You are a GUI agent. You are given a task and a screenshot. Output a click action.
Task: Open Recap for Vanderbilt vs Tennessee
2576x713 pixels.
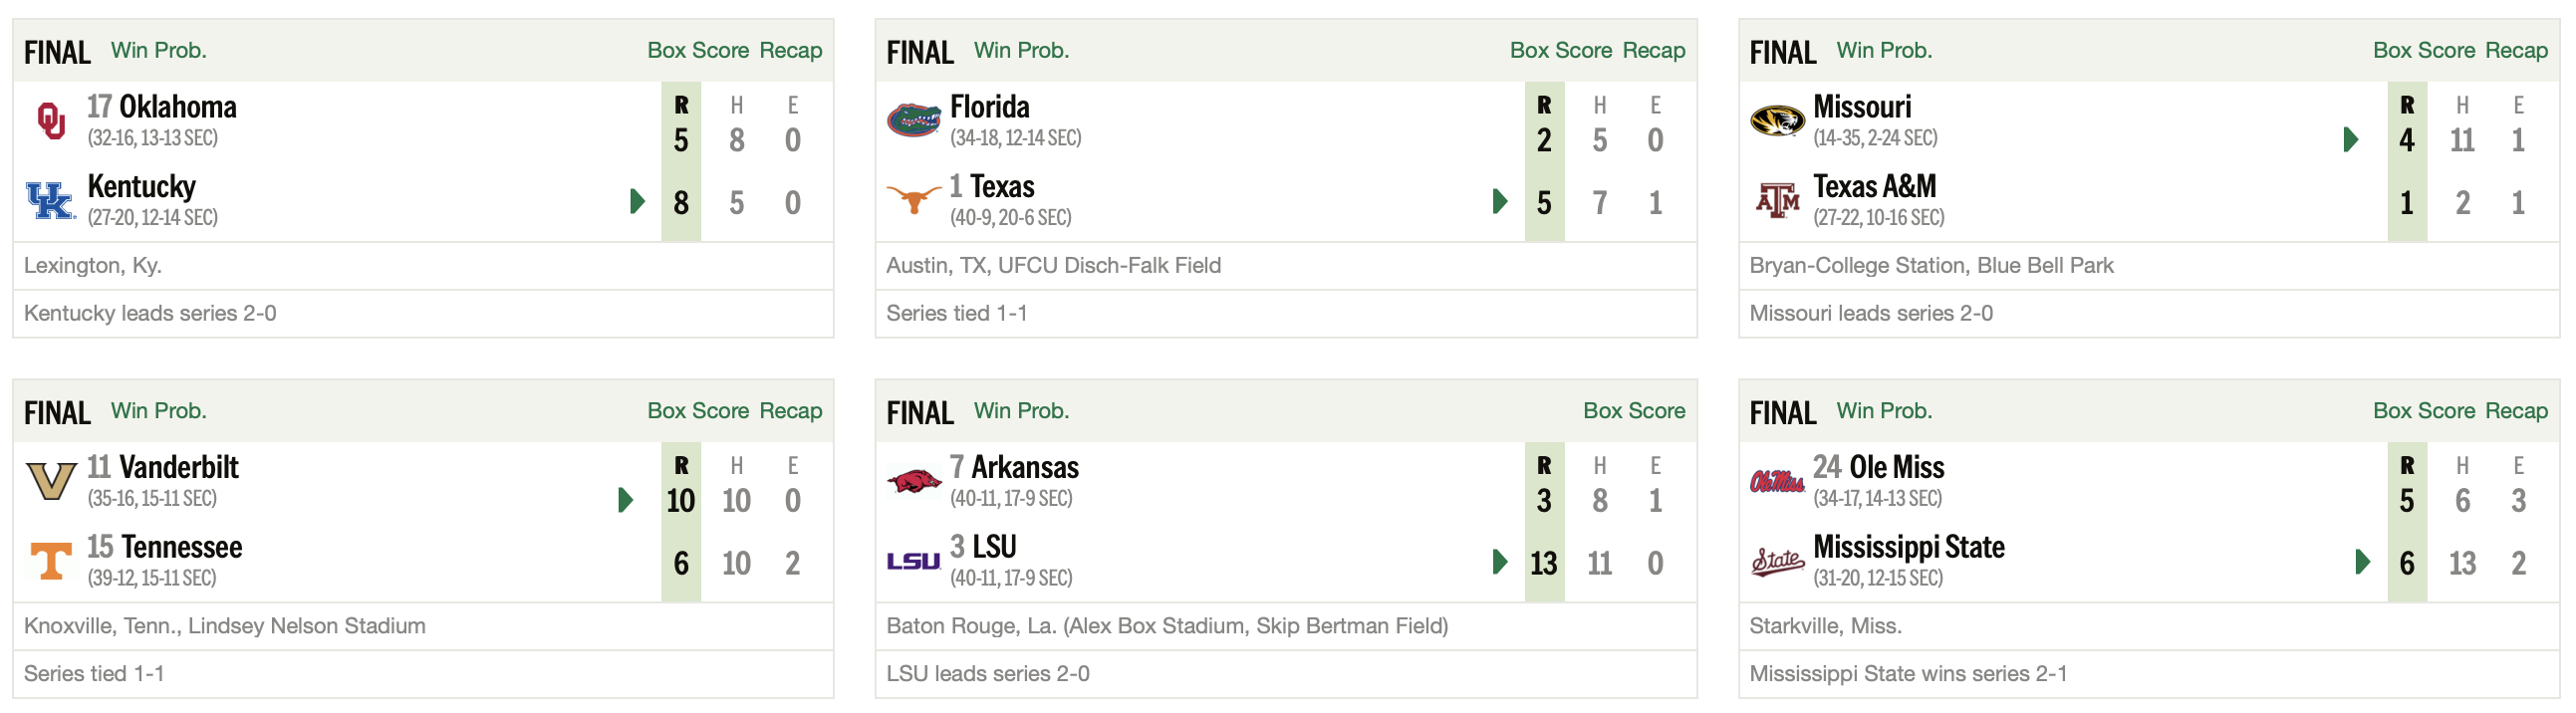pos(790,411)
